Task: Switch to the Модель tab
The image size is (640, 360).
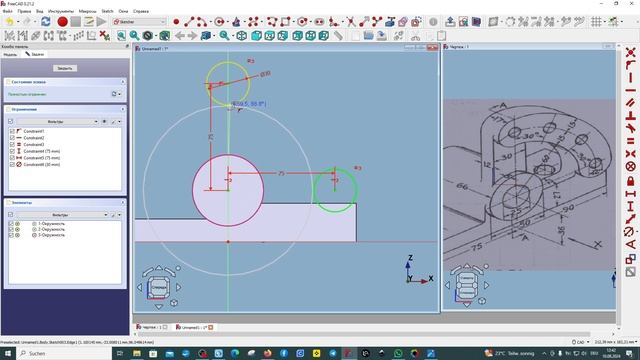Action: click(x=10, y=54)
